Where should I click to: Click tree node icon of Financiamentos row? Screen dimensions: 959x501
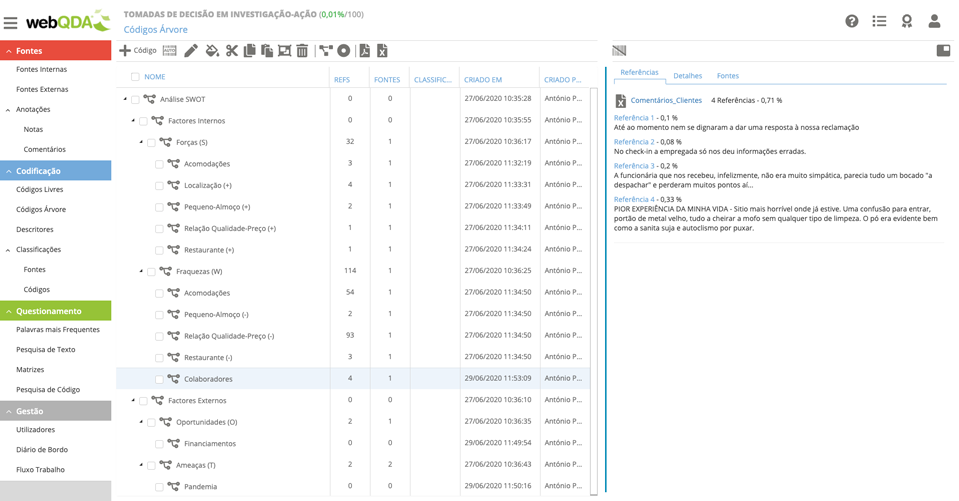(x=174, y=443)
